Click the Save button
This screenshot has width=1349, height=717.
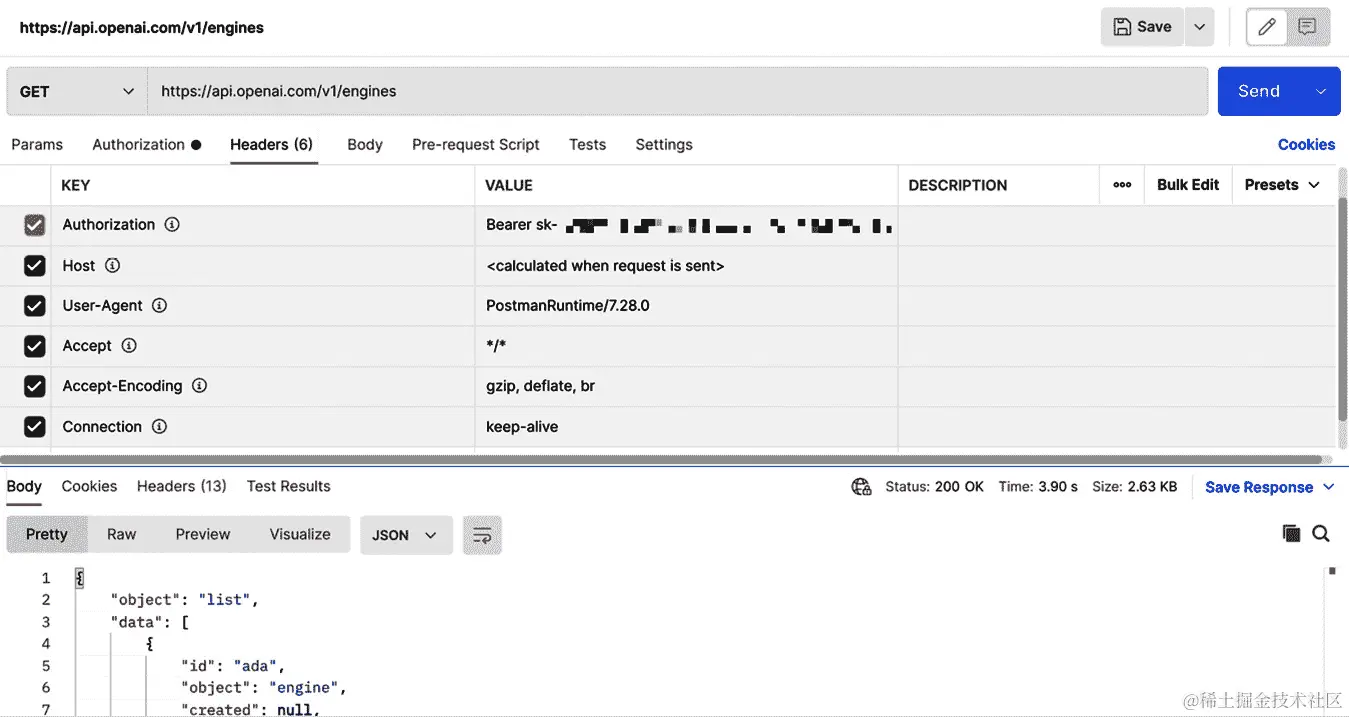(1142, 27)
